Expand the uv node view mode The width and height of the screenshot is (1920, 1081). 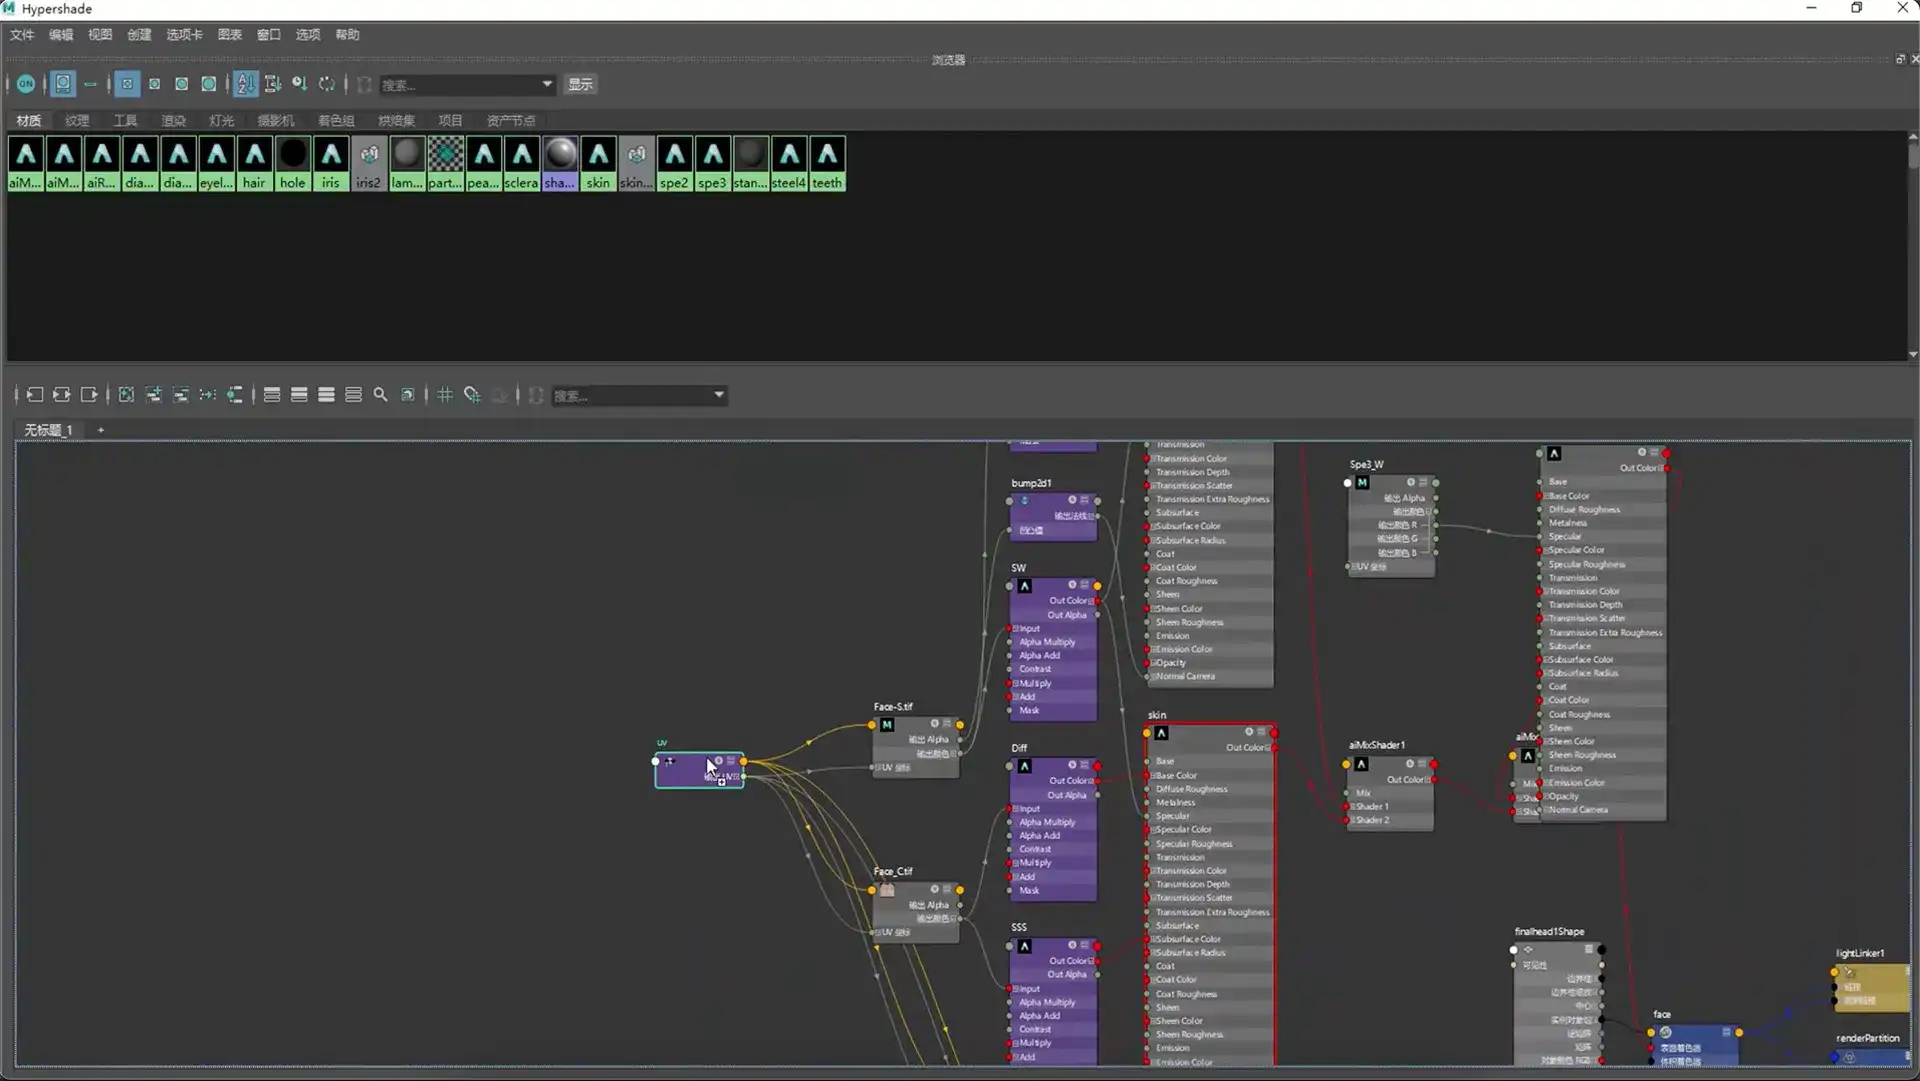coord(731,761)
